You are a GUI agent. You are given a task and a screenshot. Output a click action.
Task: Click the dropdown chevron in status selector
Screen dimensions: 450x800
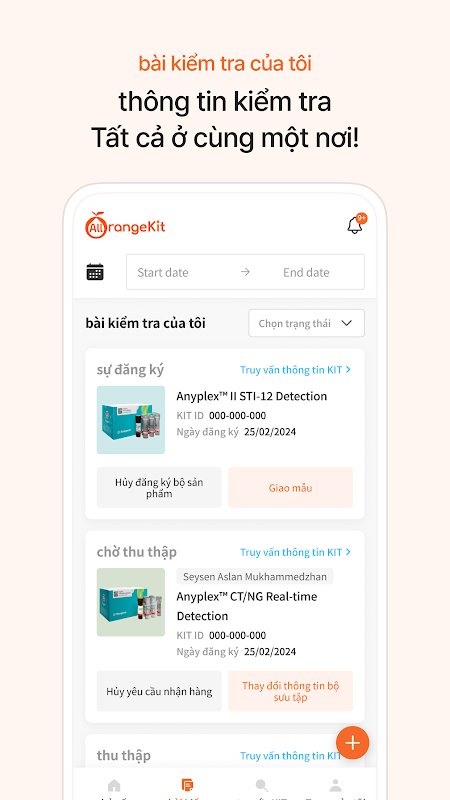(x=347, y=323)
